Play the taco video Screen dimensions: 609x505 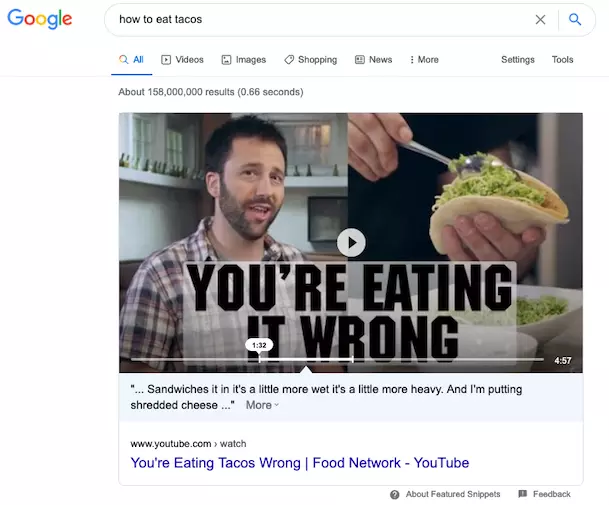tap(351, 242)
